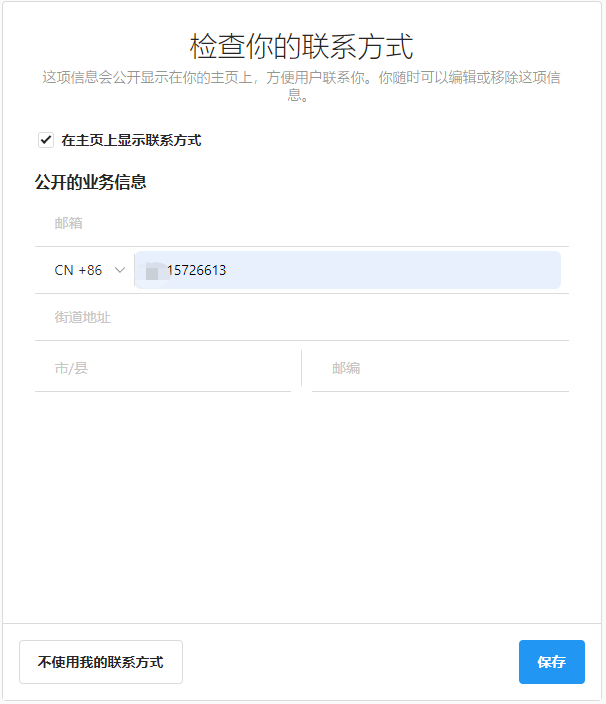Select the 邮编 postal code field

[x=440, y=368]
